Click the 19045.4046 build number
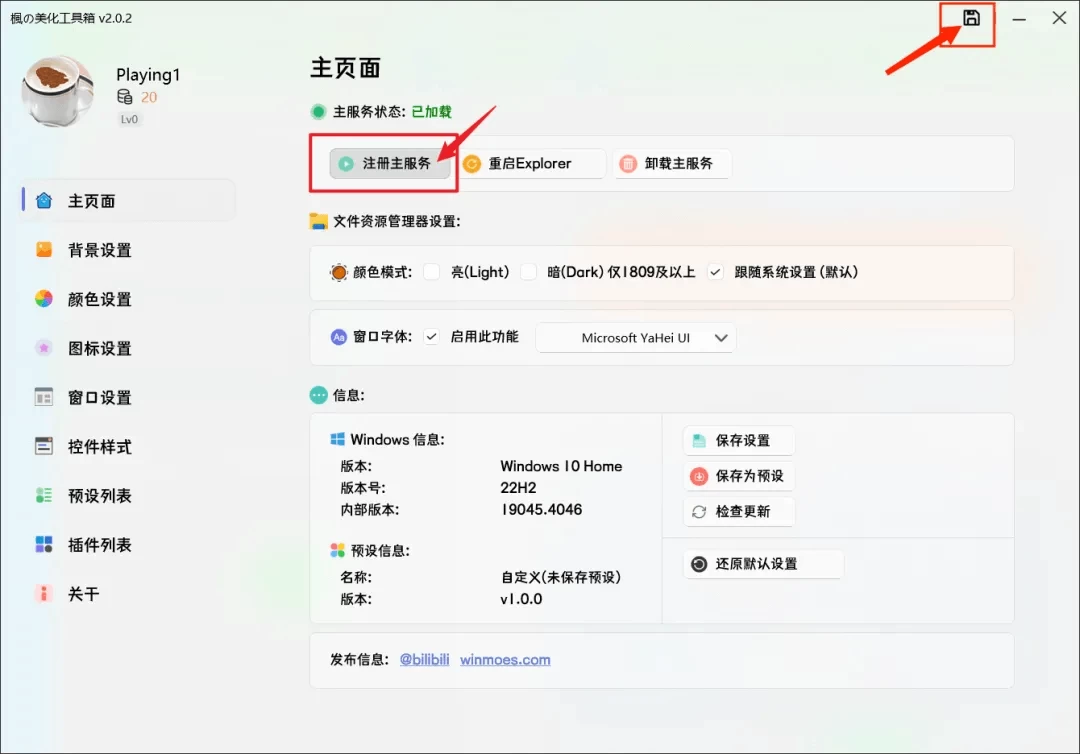Viewport: 1080px width, 754px height. (x=541, y=510)
